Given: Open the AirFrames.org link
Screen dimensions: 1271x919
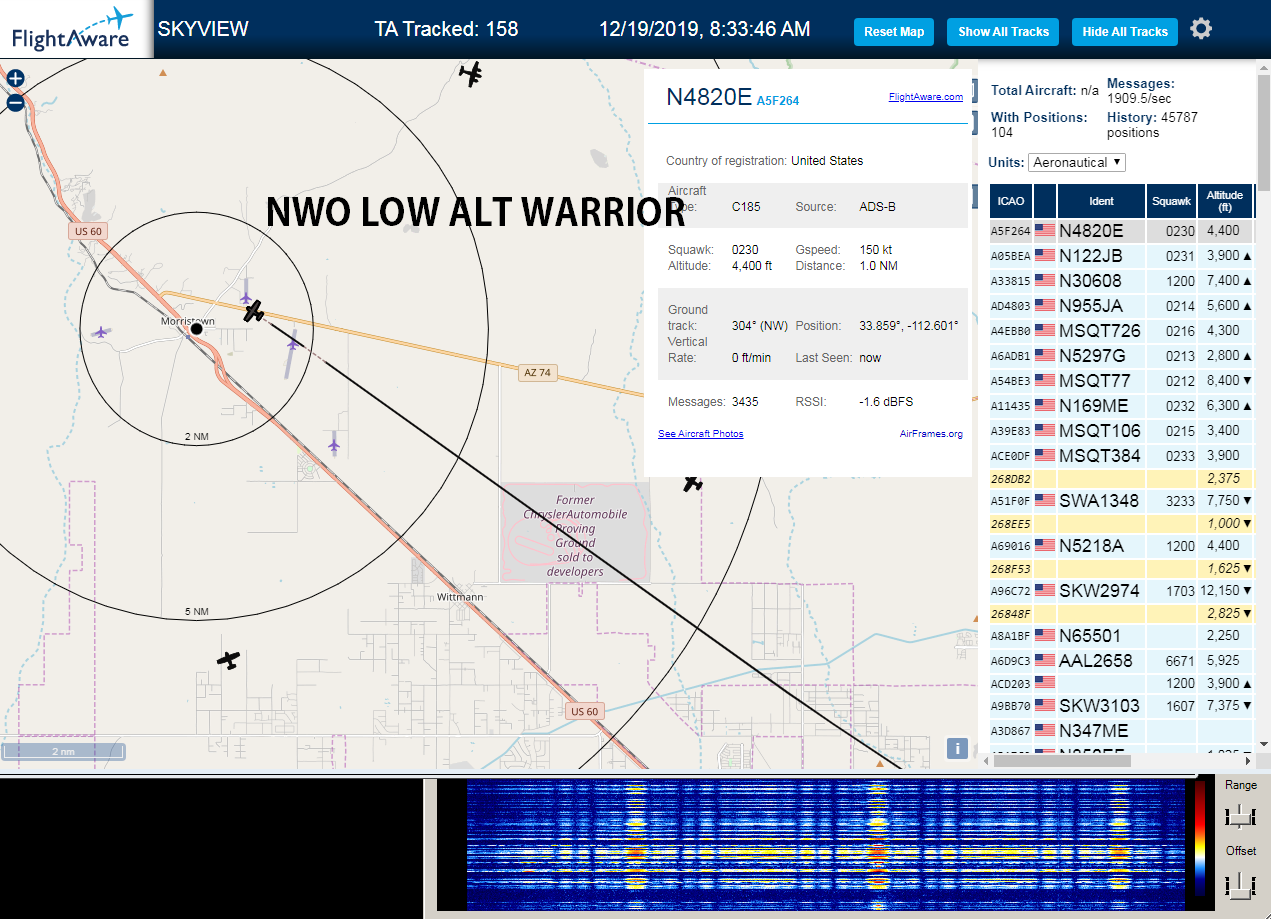Looking at the screenshot, I should click(x=931, y=434).
